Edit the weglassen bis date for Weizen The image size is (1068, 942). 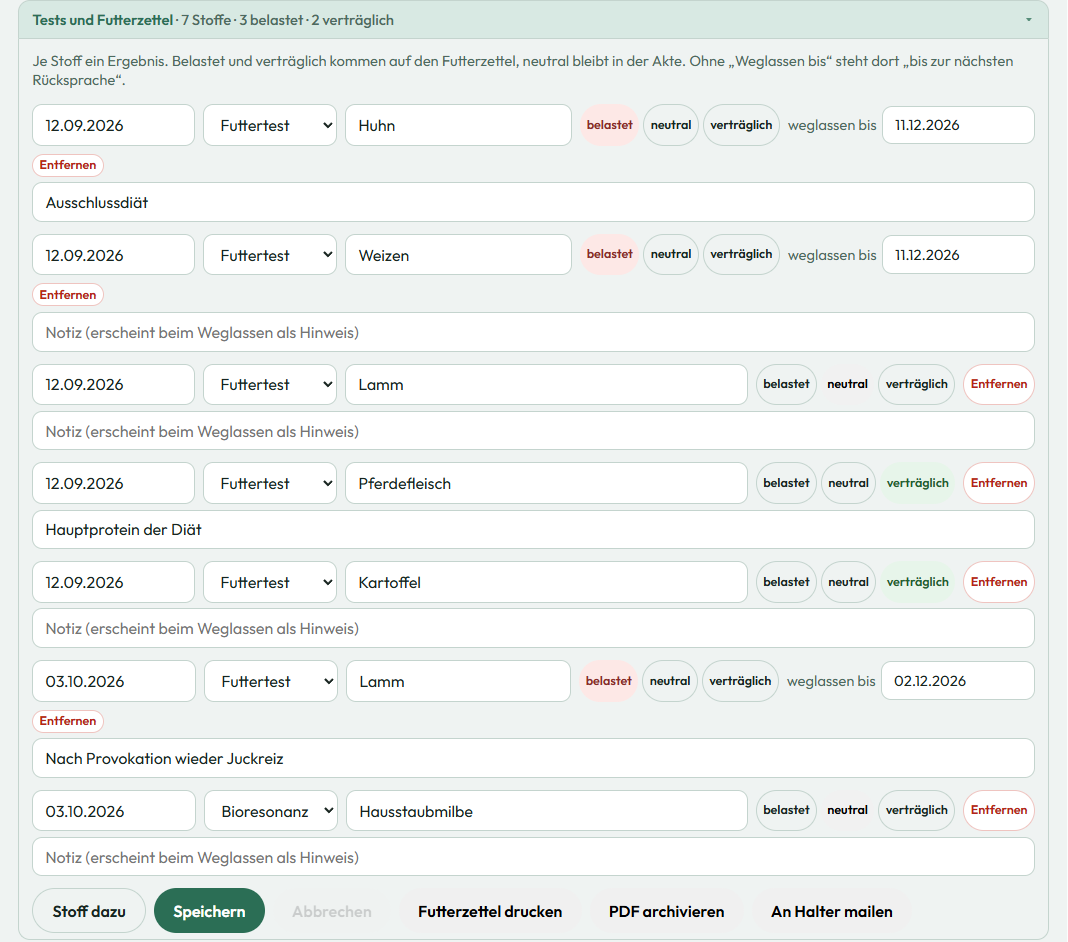tap(958, 255)
